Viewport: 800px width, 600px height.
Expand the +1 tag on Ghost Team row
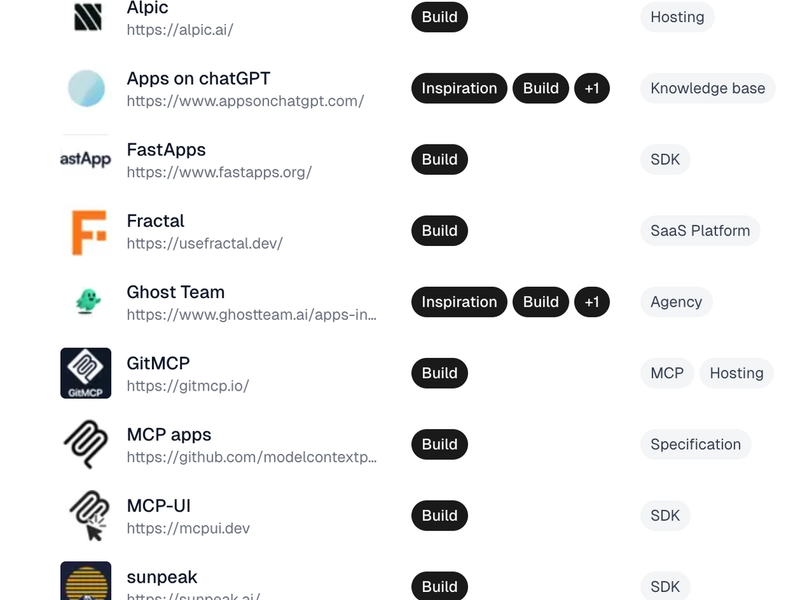point(592,302)
